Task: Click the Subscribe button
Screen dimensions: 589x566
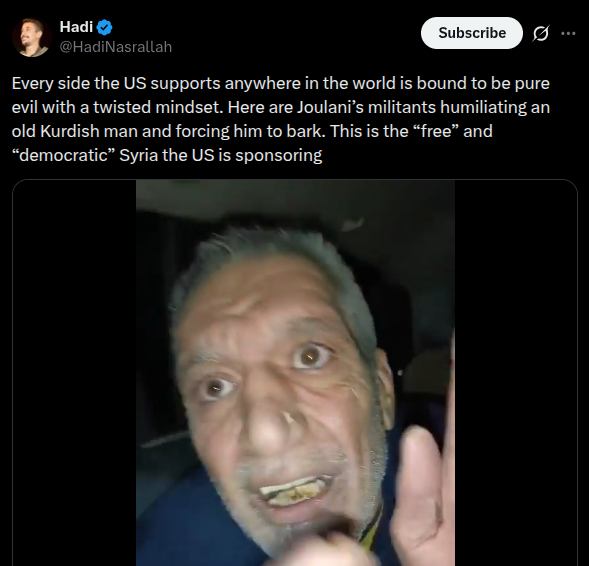Action: (x=472, y=33)
